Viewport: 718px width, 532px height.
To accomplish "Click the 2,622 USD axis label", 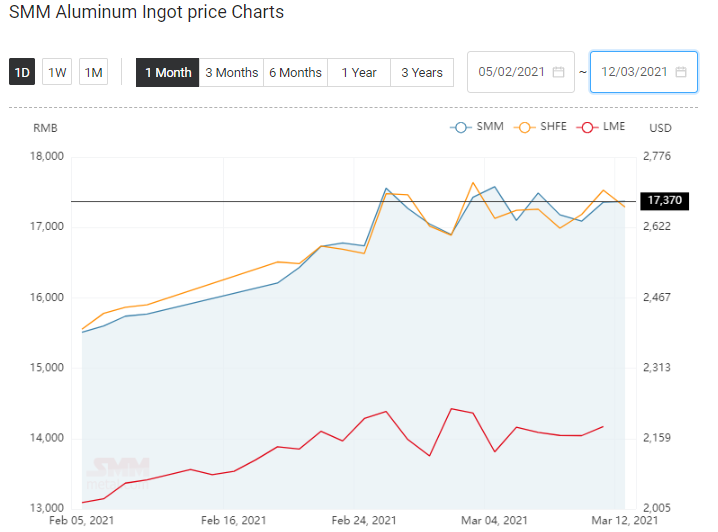I will [657, 226].
